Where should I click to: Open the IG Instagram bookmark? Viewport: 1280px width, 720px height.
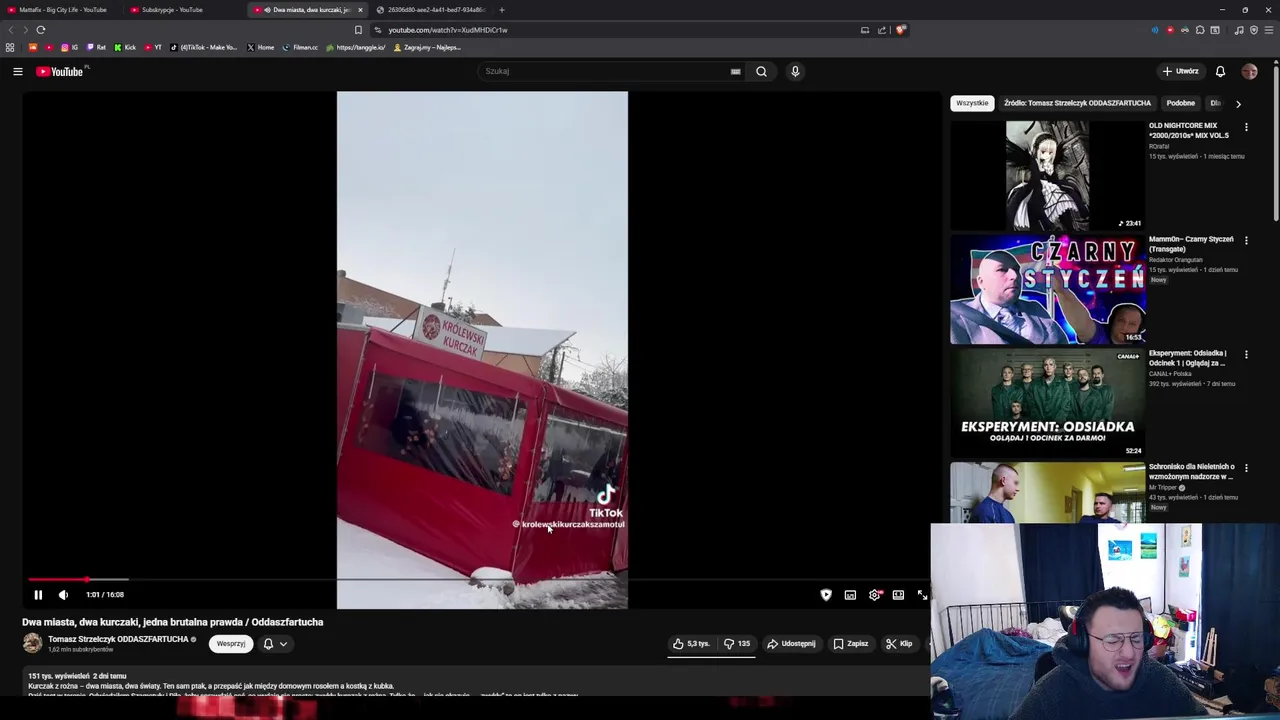(69, 47)
